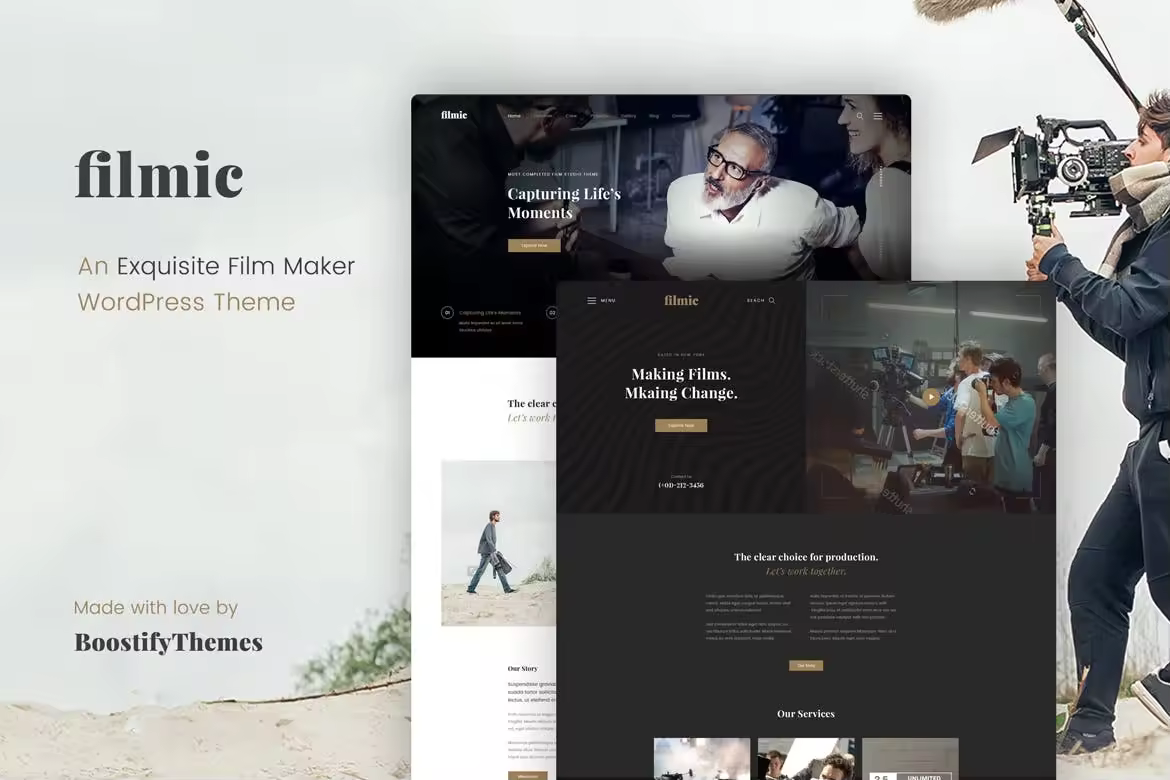Click the 'Our Story' heading

pyautogui.click(x=522, y=668)
